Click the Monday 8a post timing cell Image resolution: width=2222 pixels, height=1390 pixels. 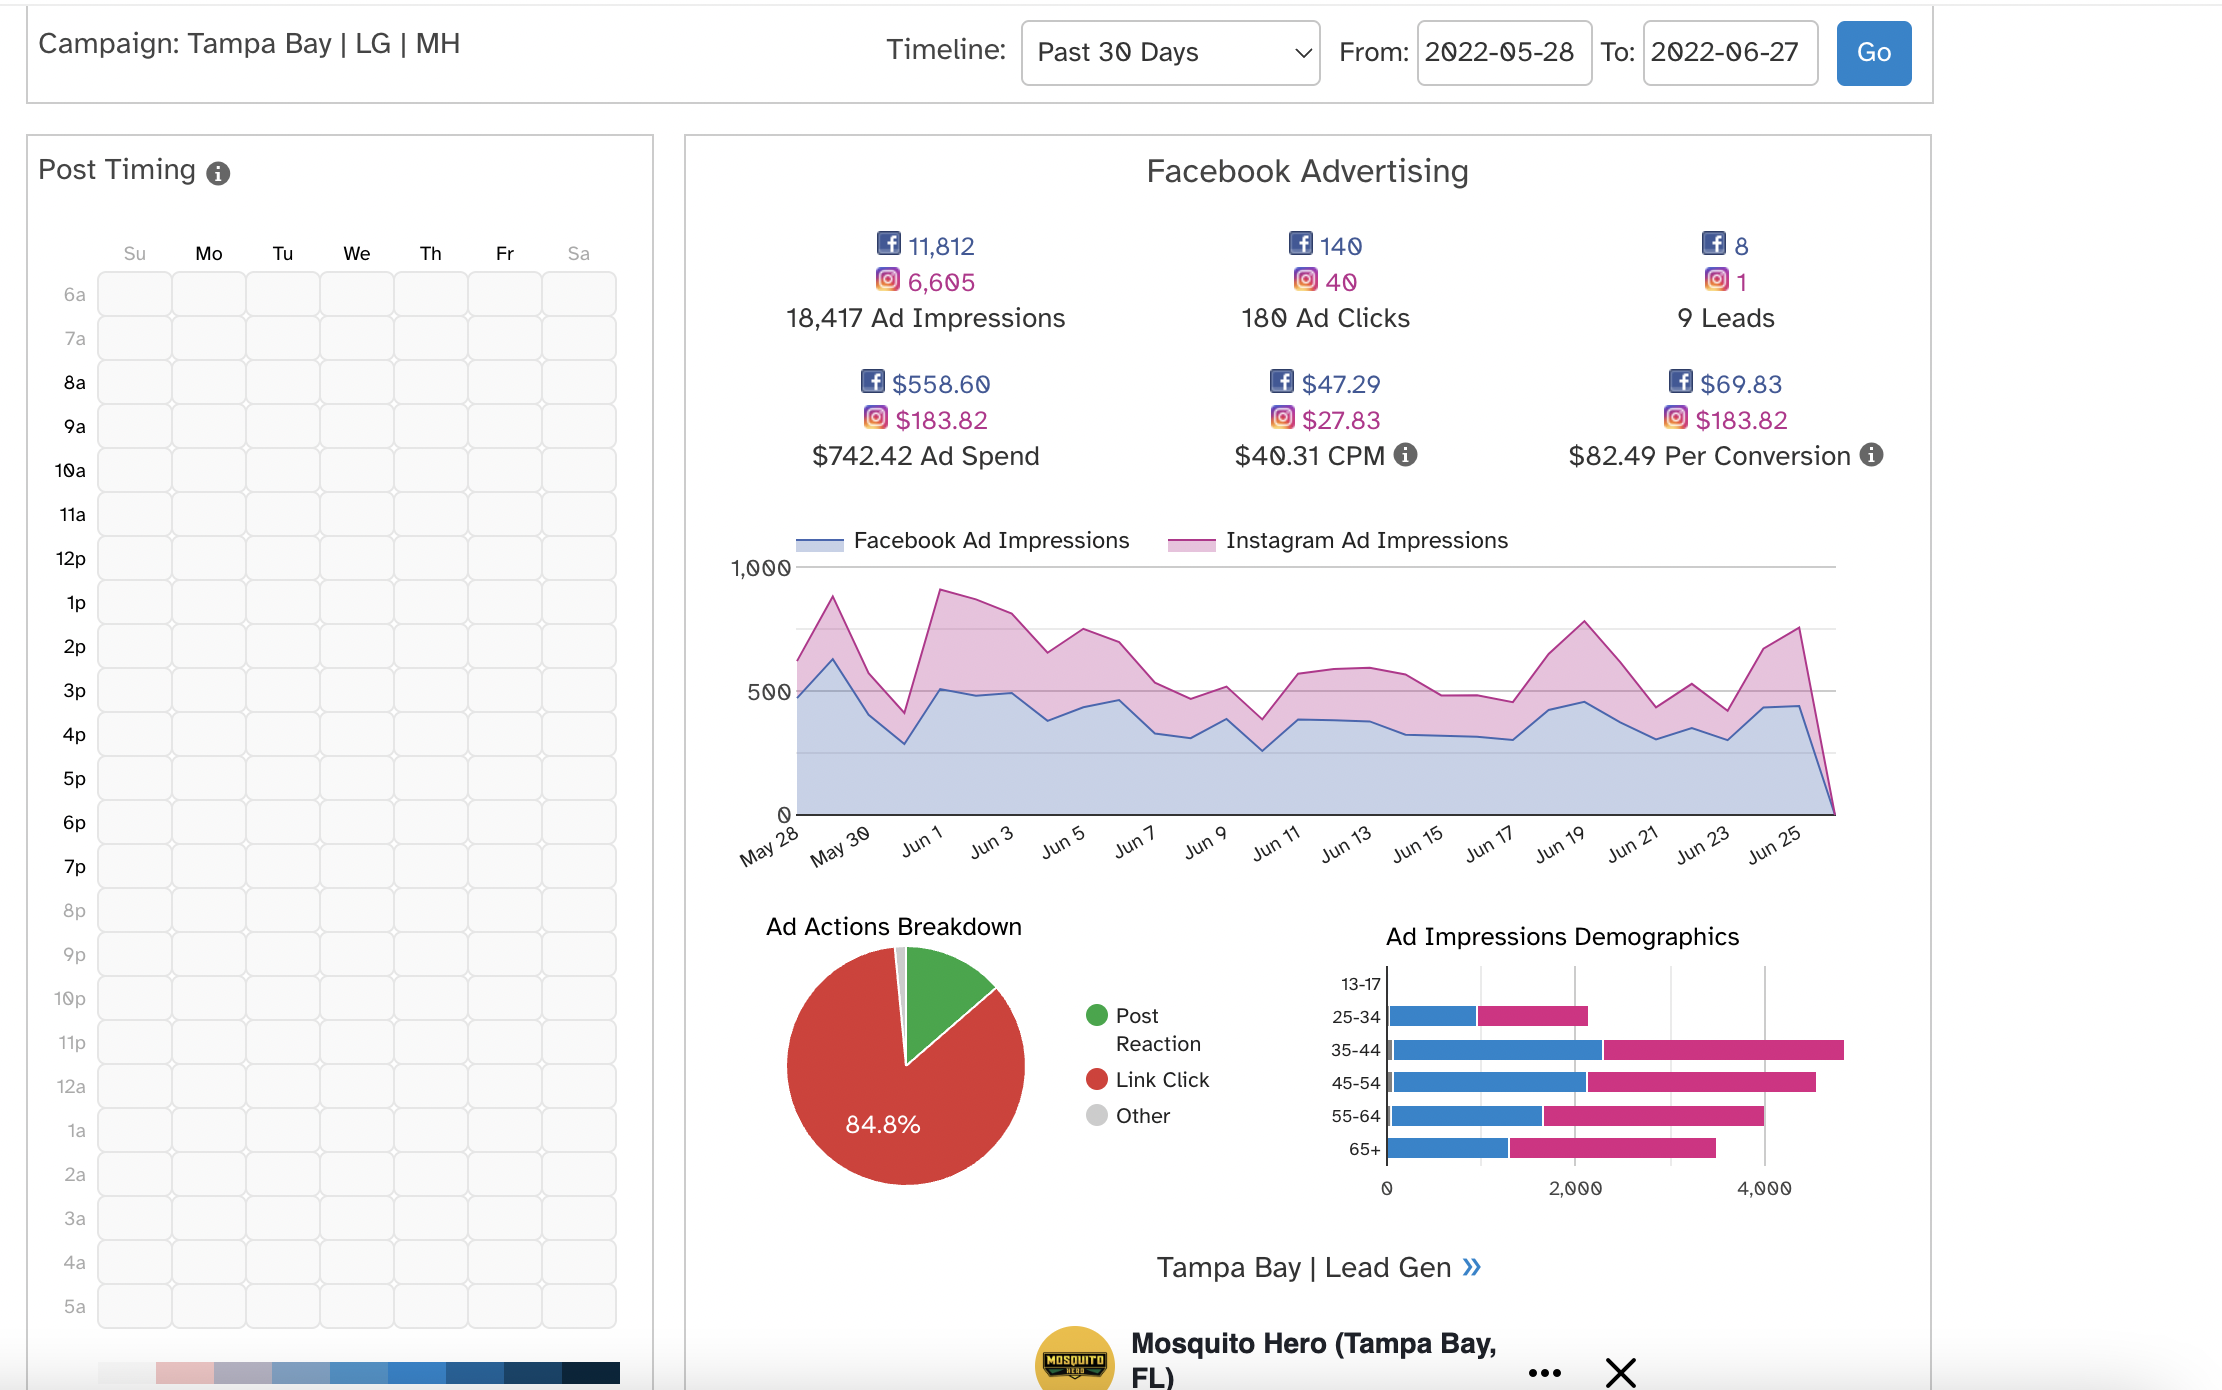tap(209, 383)
